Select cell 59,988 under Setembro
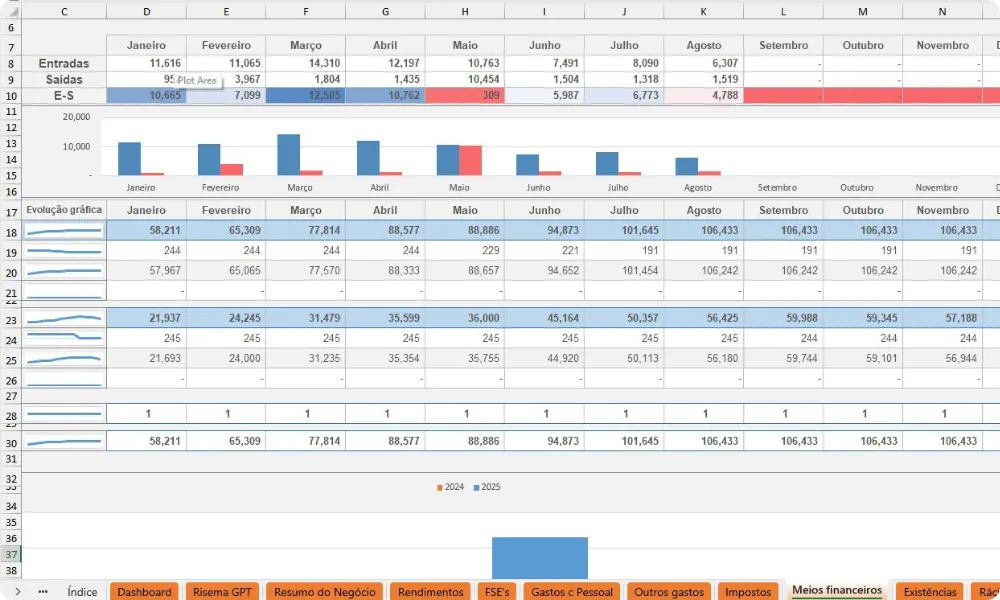Screen dimensions: 1000x600 [783, 318]
